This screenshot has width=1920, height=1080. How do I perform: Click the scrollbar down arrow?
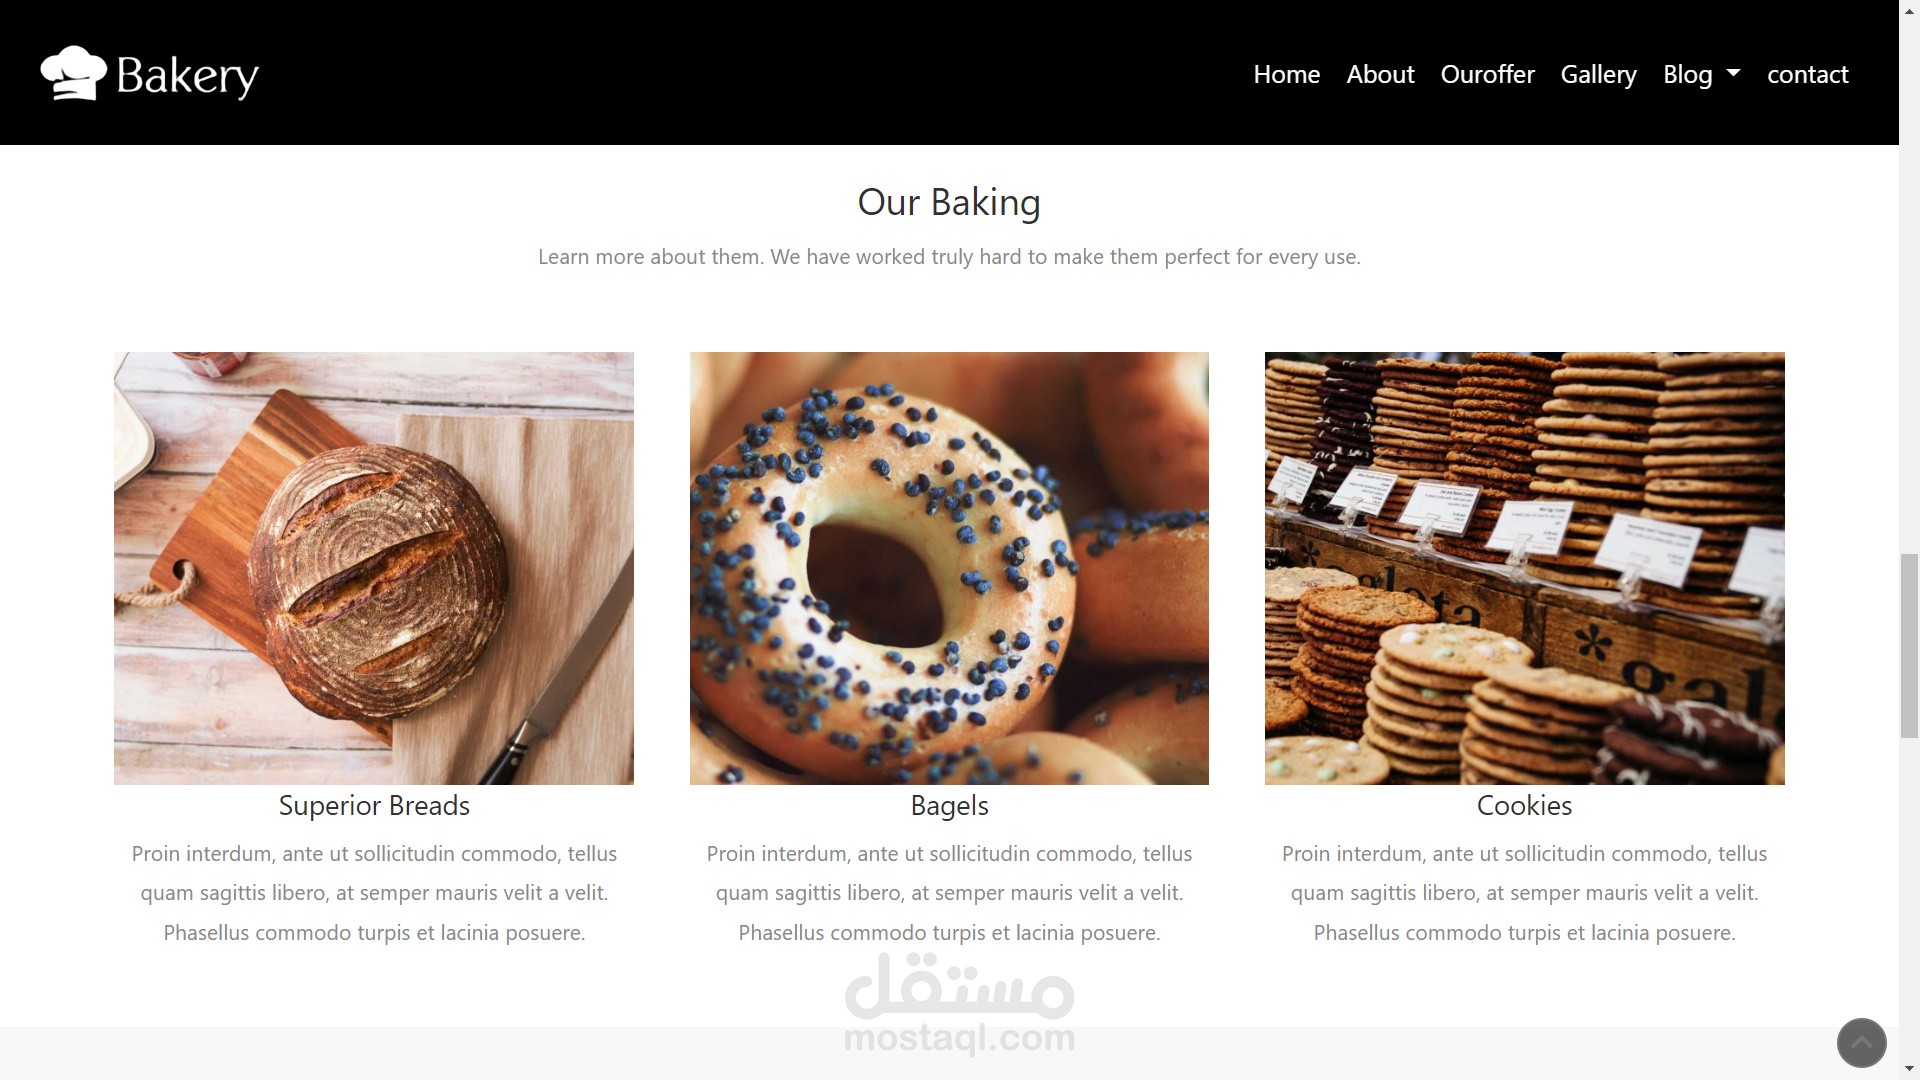[1909, 1070]
